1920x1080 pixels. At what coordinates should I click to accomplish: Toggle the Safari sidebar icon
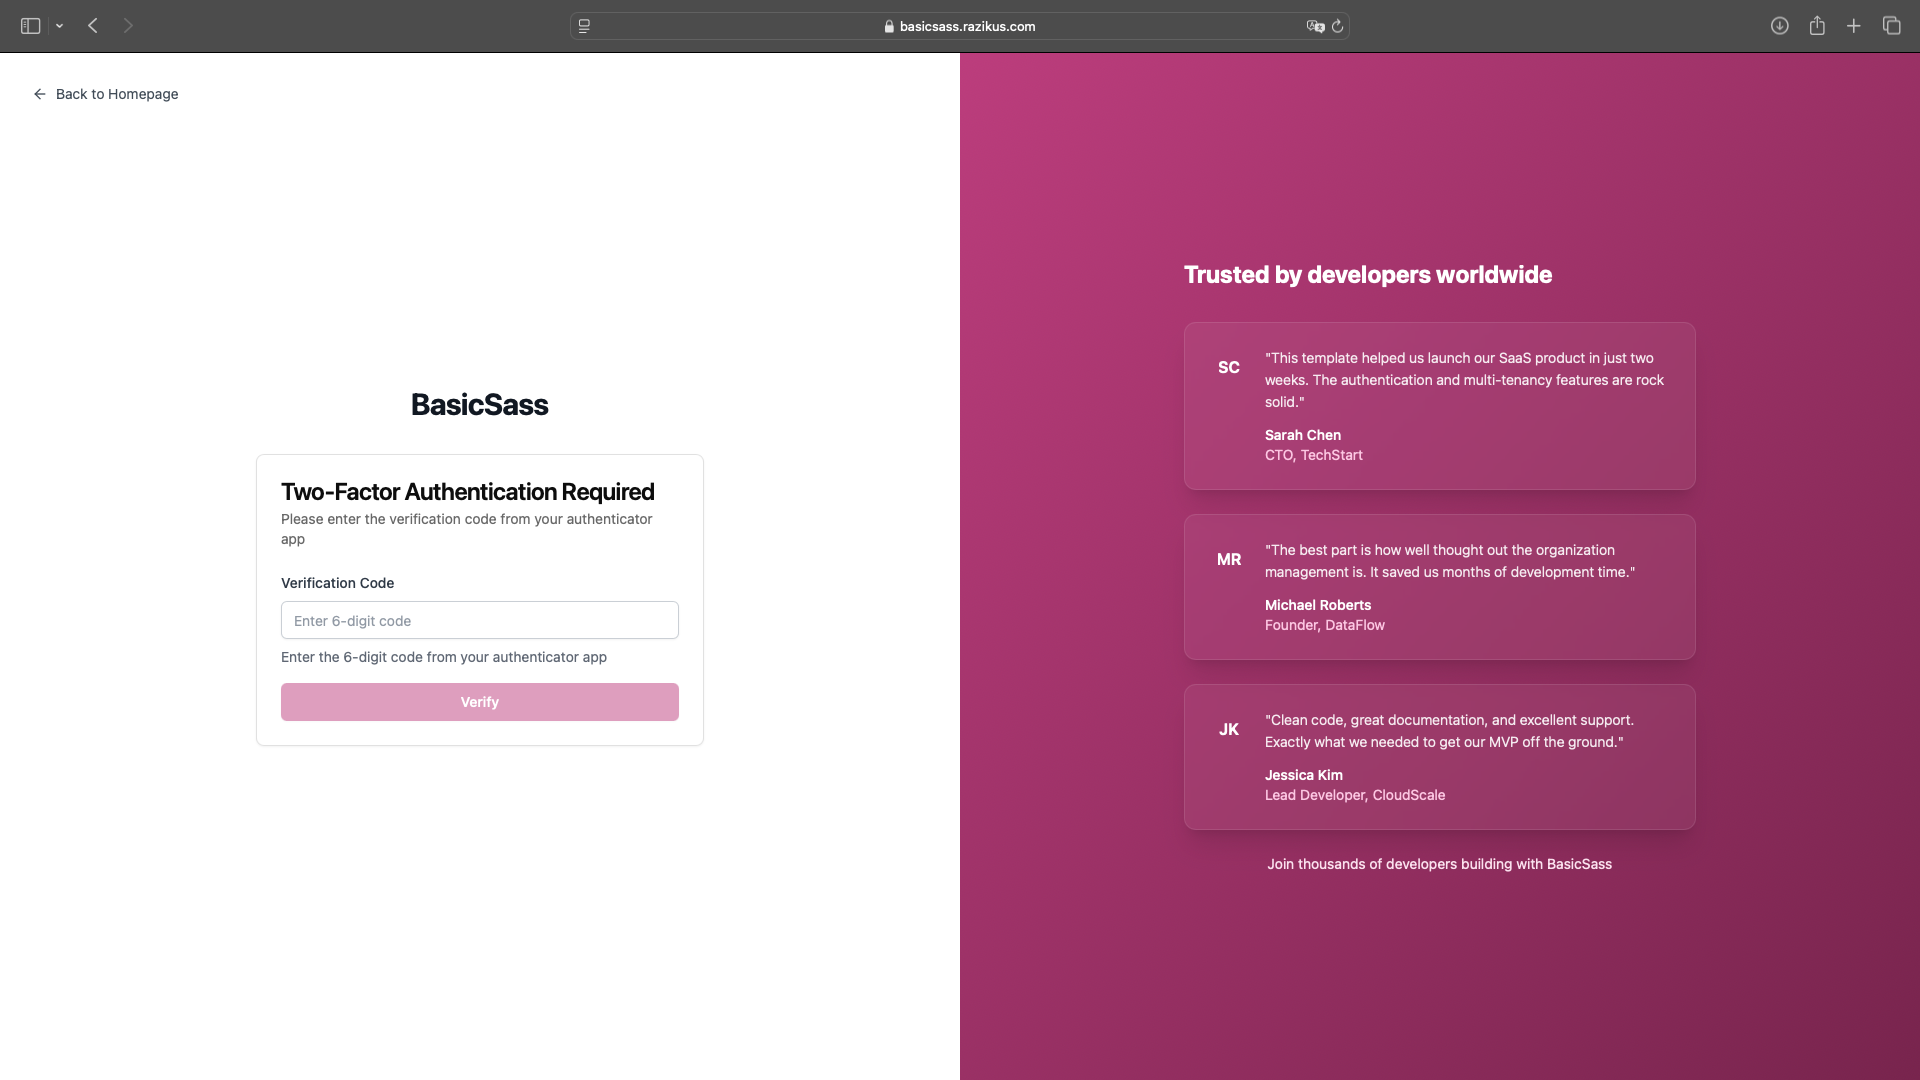click(x=30, y=26)
